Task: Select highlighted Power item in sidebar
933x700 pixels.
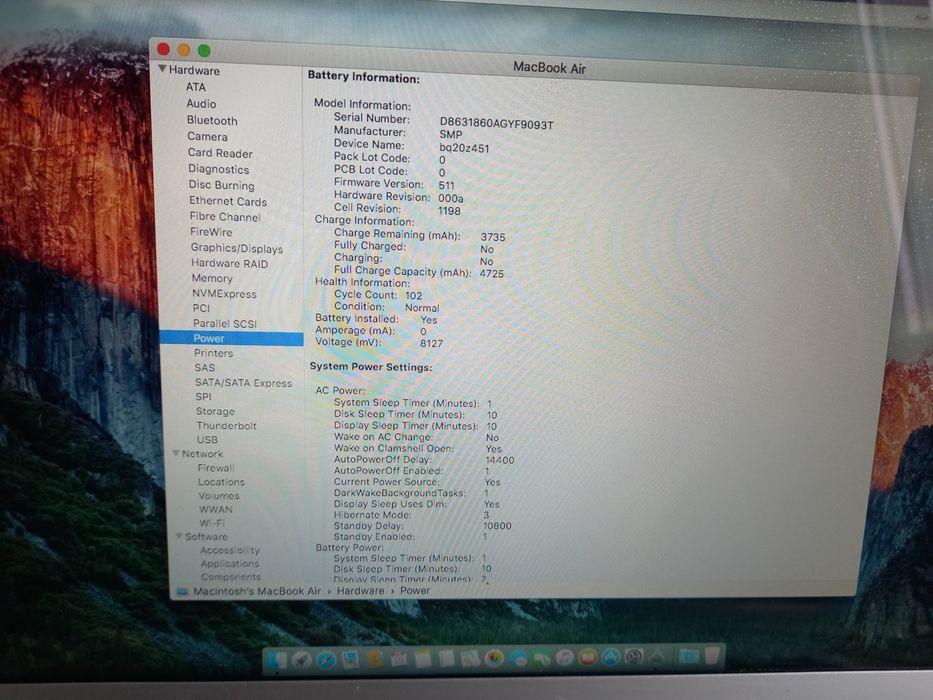Action: (231, 338)
